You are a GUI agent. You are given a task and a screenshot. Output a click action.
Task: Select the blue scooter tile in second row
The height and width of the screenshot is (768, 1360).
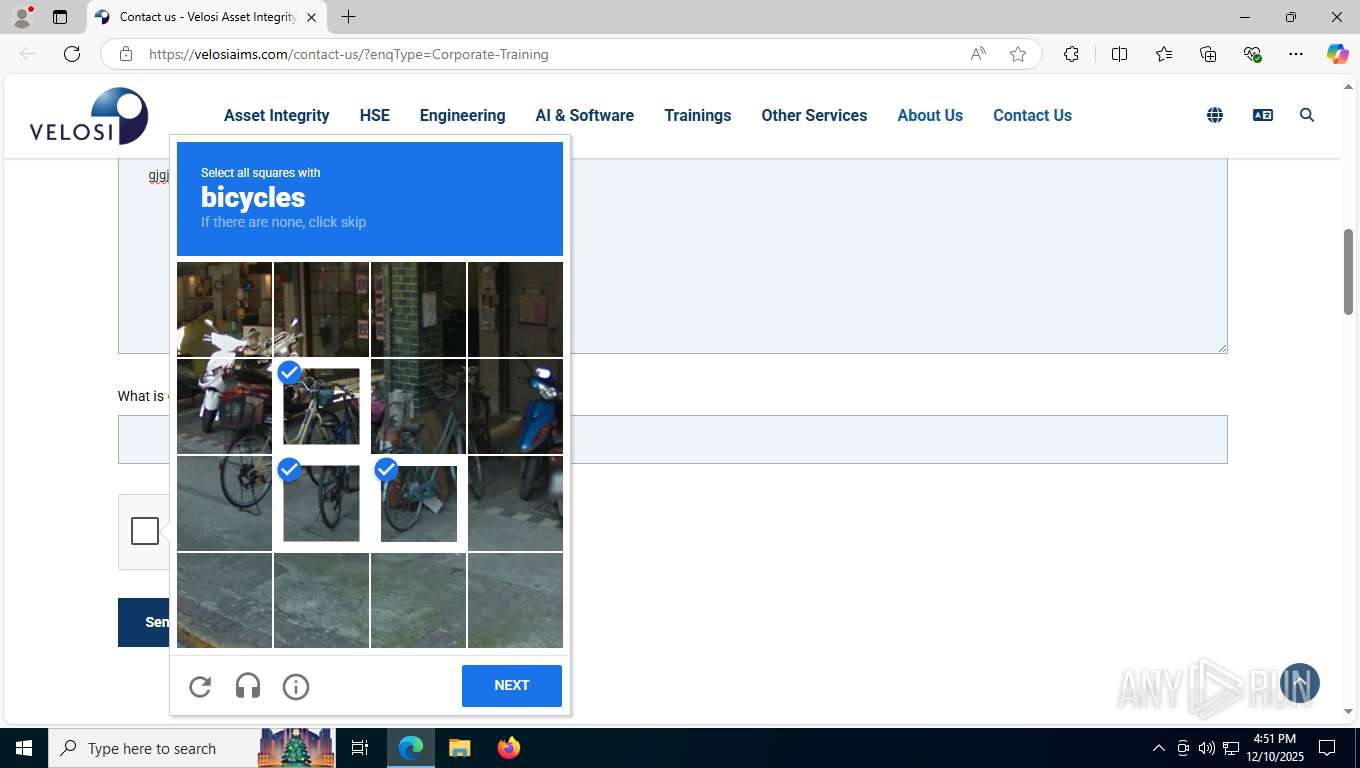click(x=515, y=406)
